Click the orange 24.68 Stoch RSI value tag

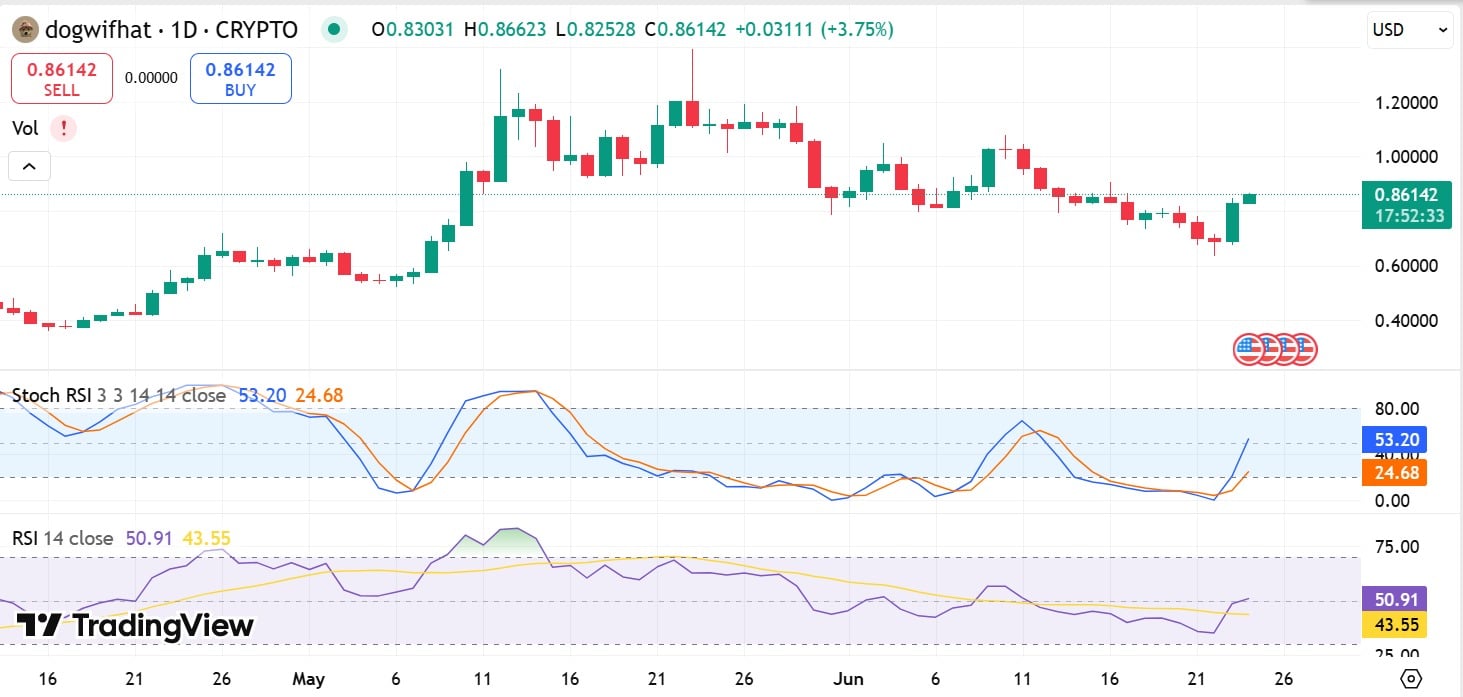pos(1394,472)
